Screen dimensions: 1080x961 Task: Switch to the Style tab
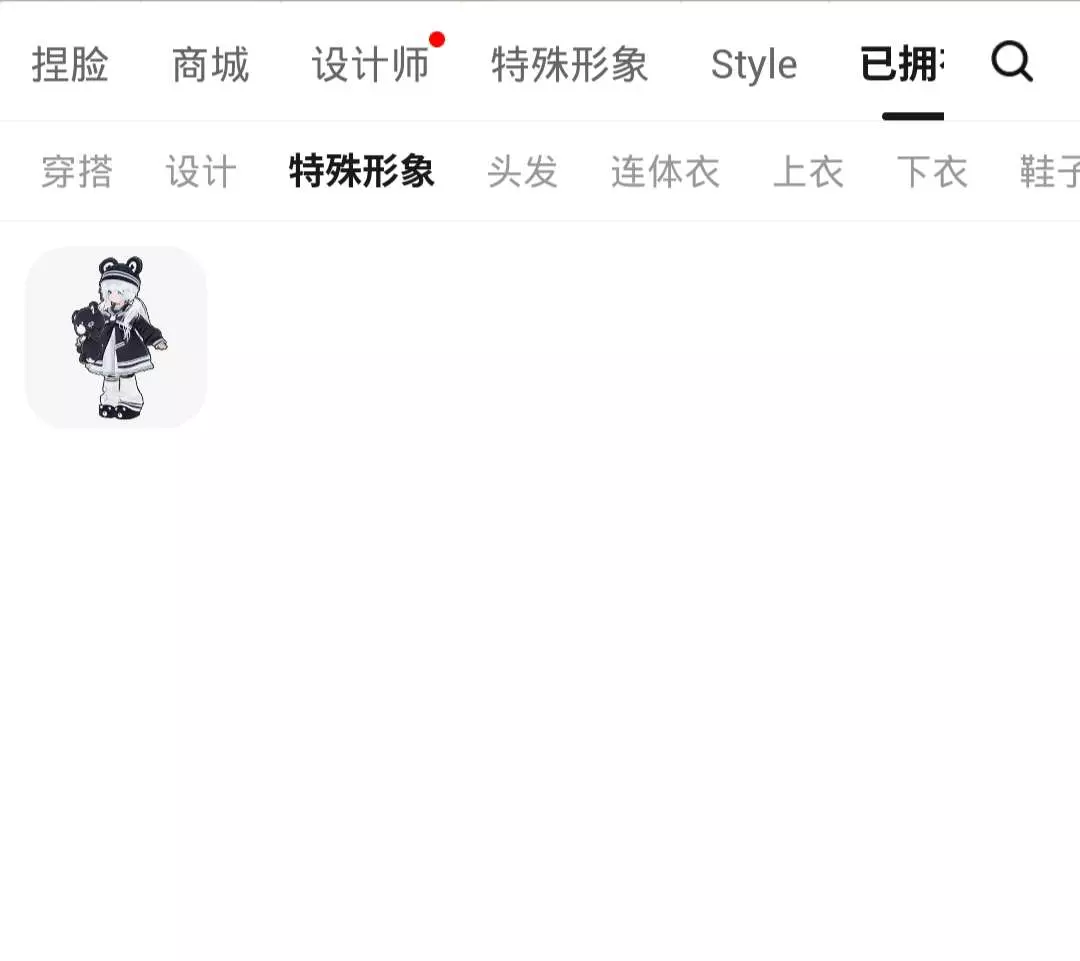click(754, 65)
